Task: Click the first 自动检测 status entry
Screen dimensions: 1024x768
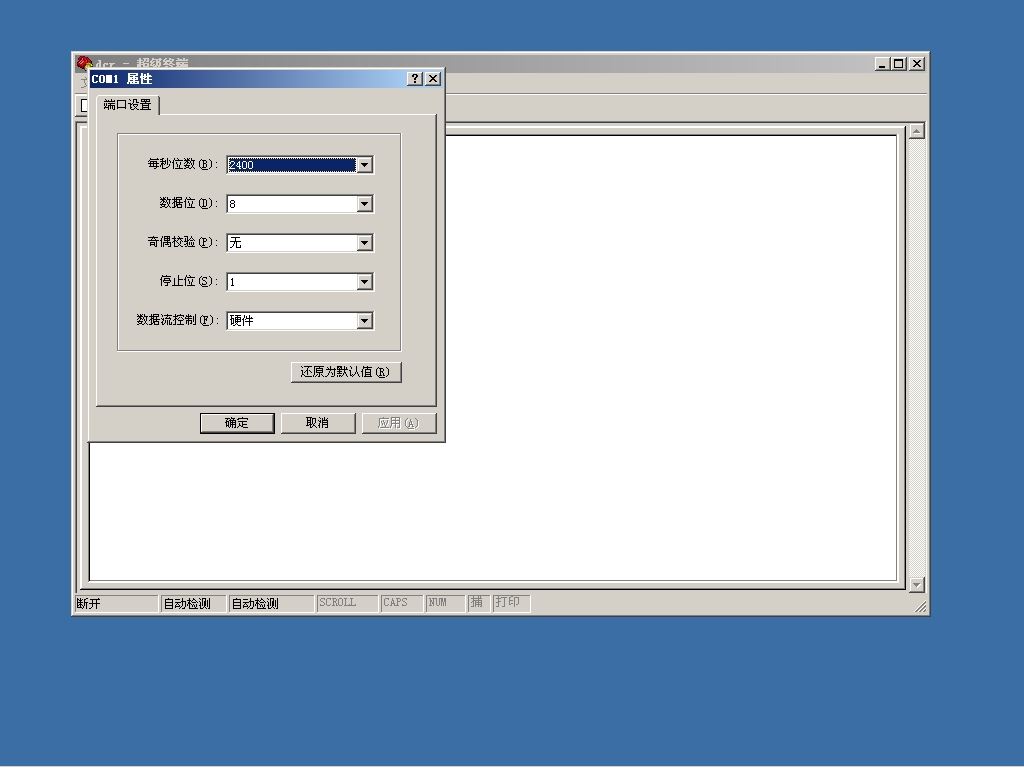Action: (193, 604)
